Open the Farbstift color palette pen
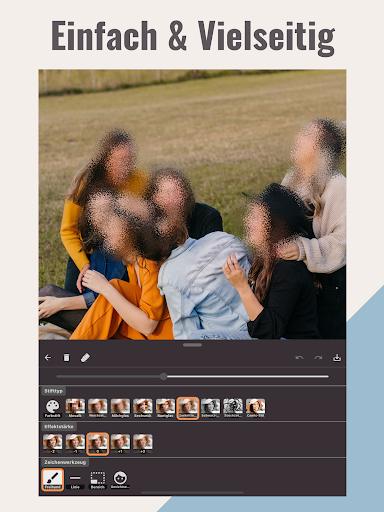Image resolution: width=384 pixels, height=512 pixels. pos(53,408)
